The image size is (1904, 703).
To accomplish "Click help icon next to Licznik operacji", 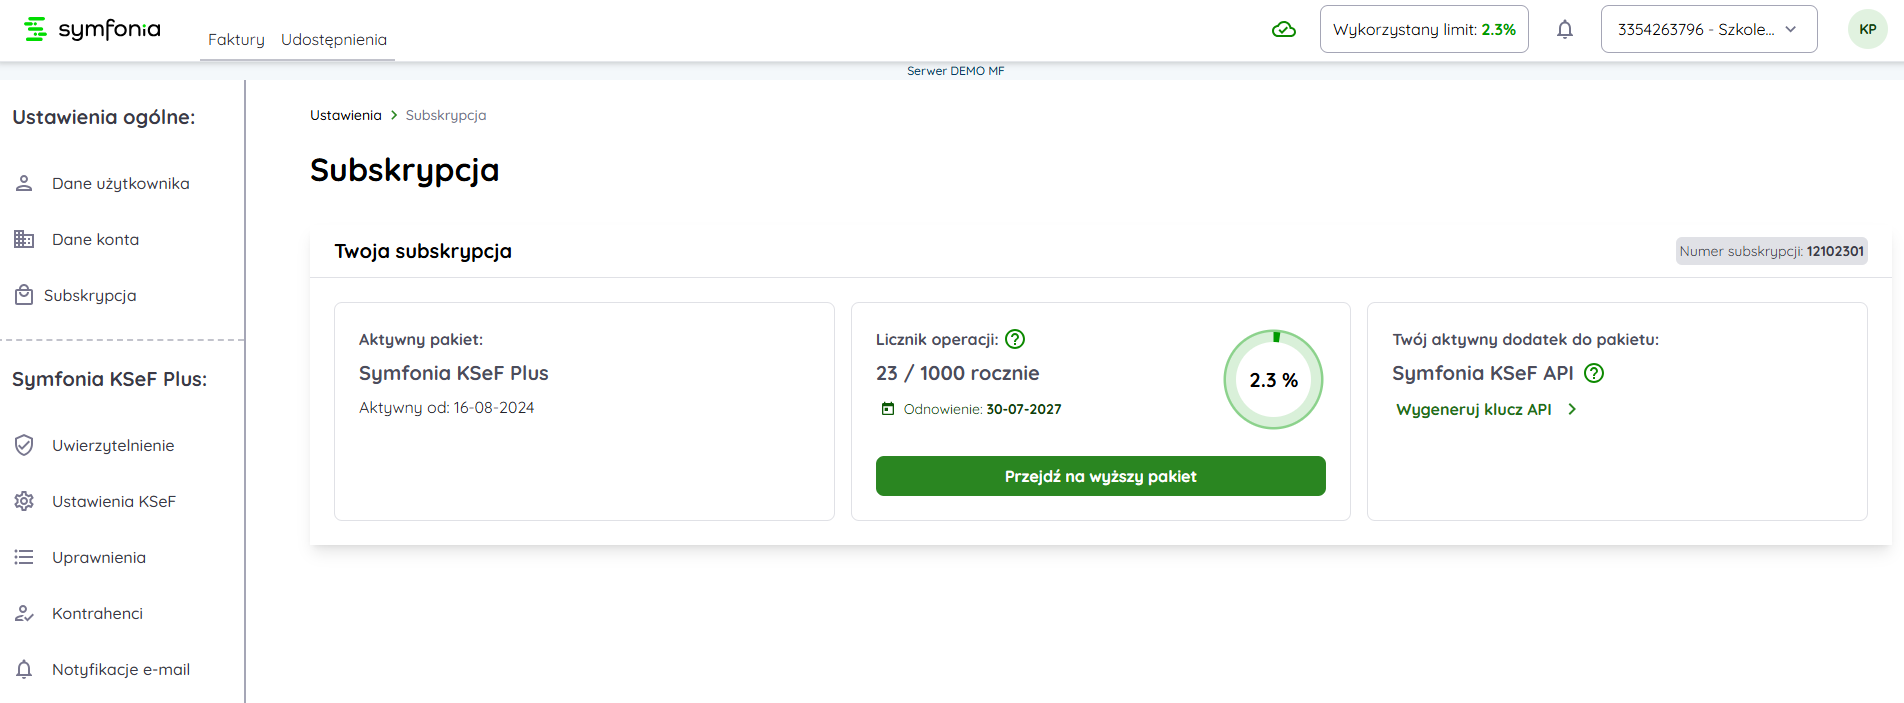I will [1015, 340].
